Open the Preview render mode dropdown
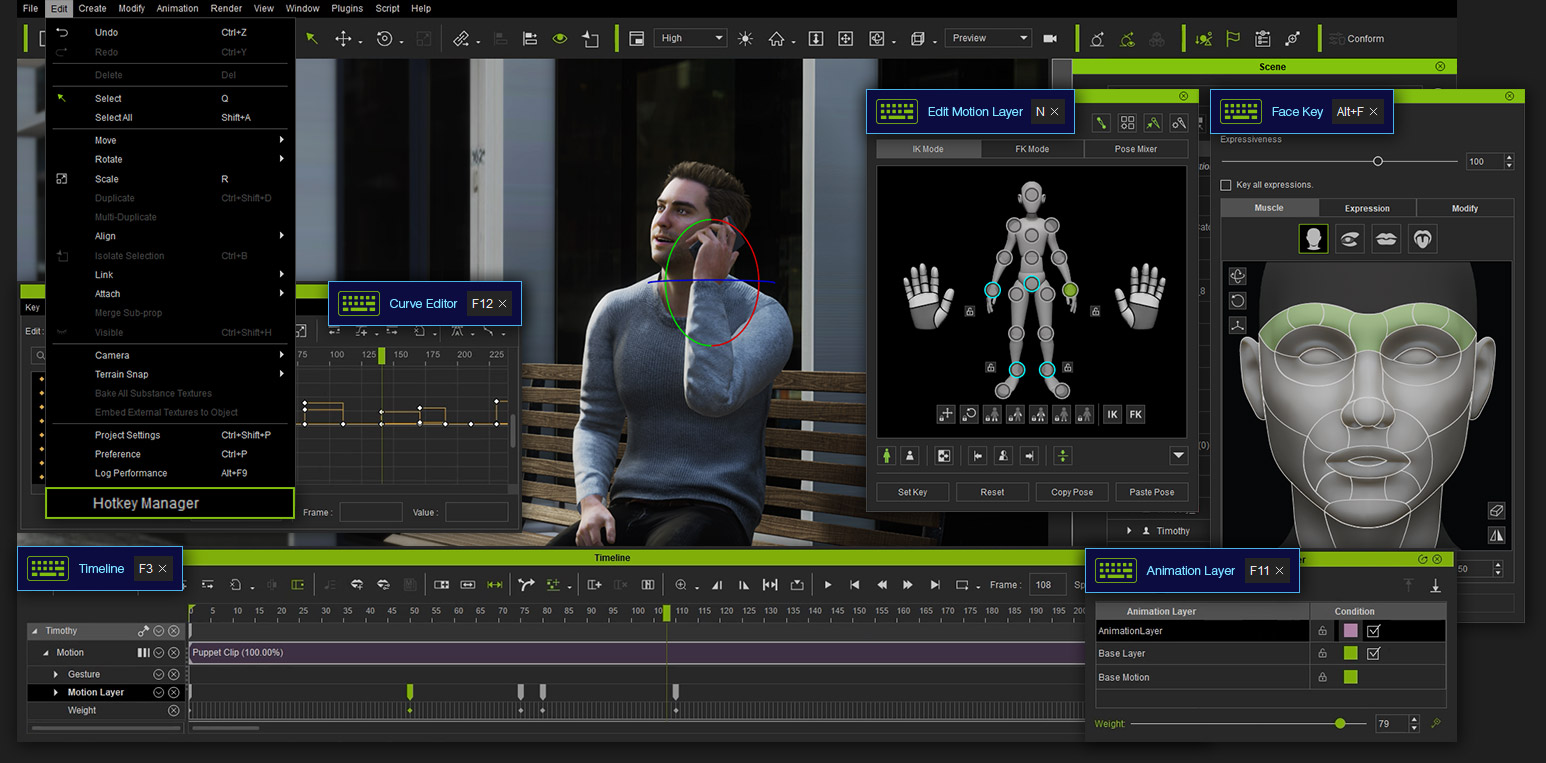Screen dimensions: 1546x763 [x=988, y=38]
